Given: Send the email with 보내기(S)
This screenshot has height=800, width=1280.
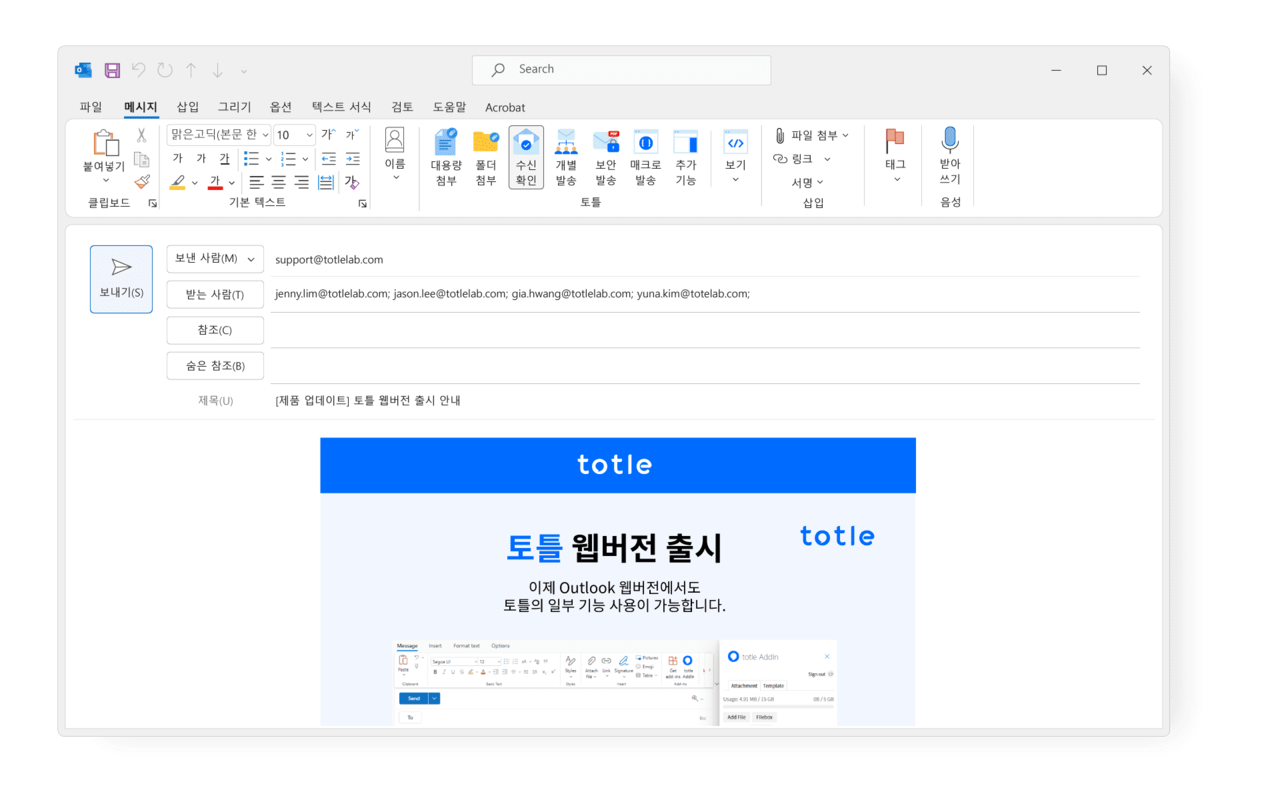Looking at the screenshot, I should [x=121, y=279].
